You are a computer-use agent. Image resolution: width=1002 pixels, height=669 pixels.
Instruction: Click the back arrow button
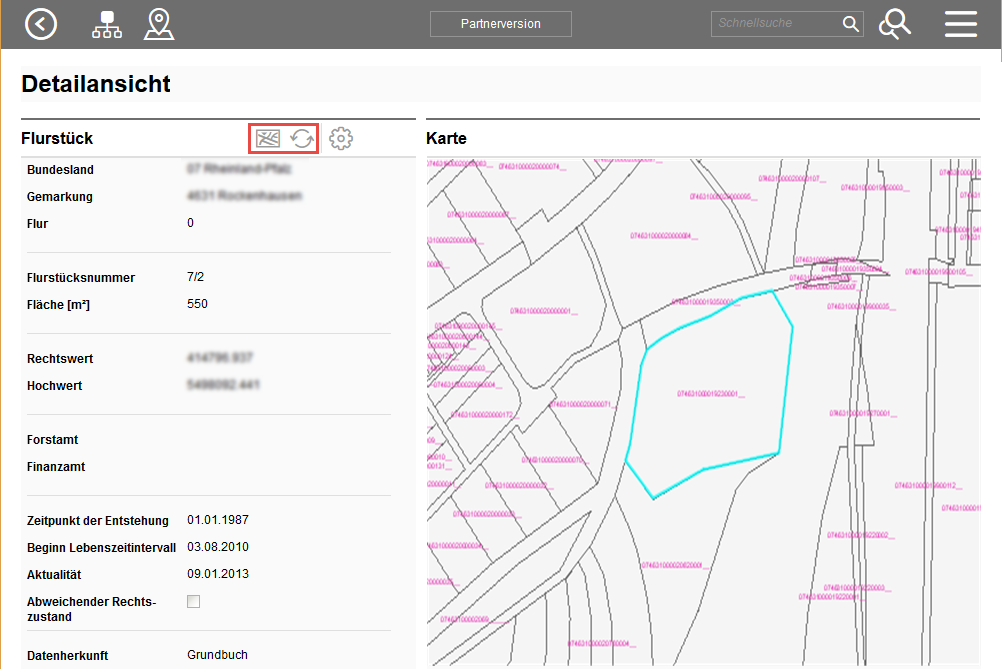pos(41,24)
